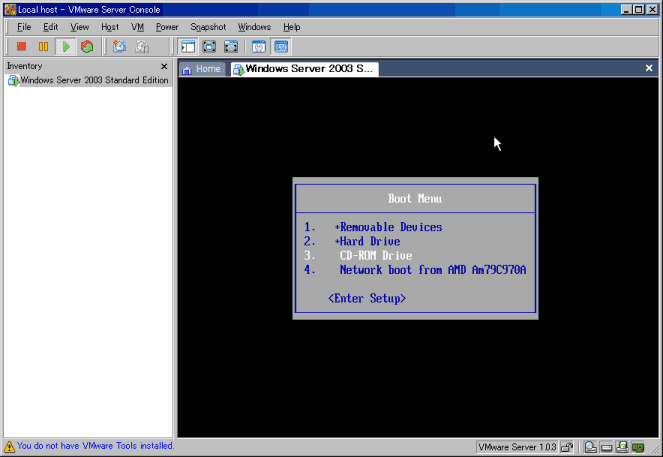The width and height of the screenshot is (663, 457).
Task: Click the floppy drive device status icon
Action: (622, 447)
